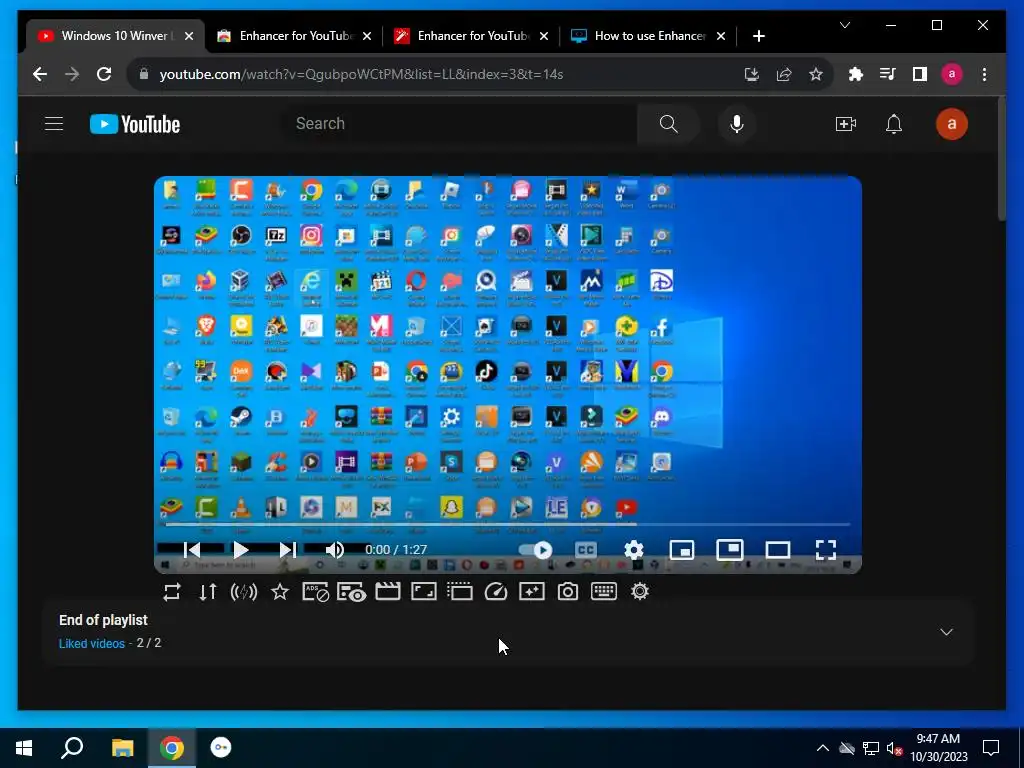Open Enhancer options gear below video

click(x=640, y=592)
